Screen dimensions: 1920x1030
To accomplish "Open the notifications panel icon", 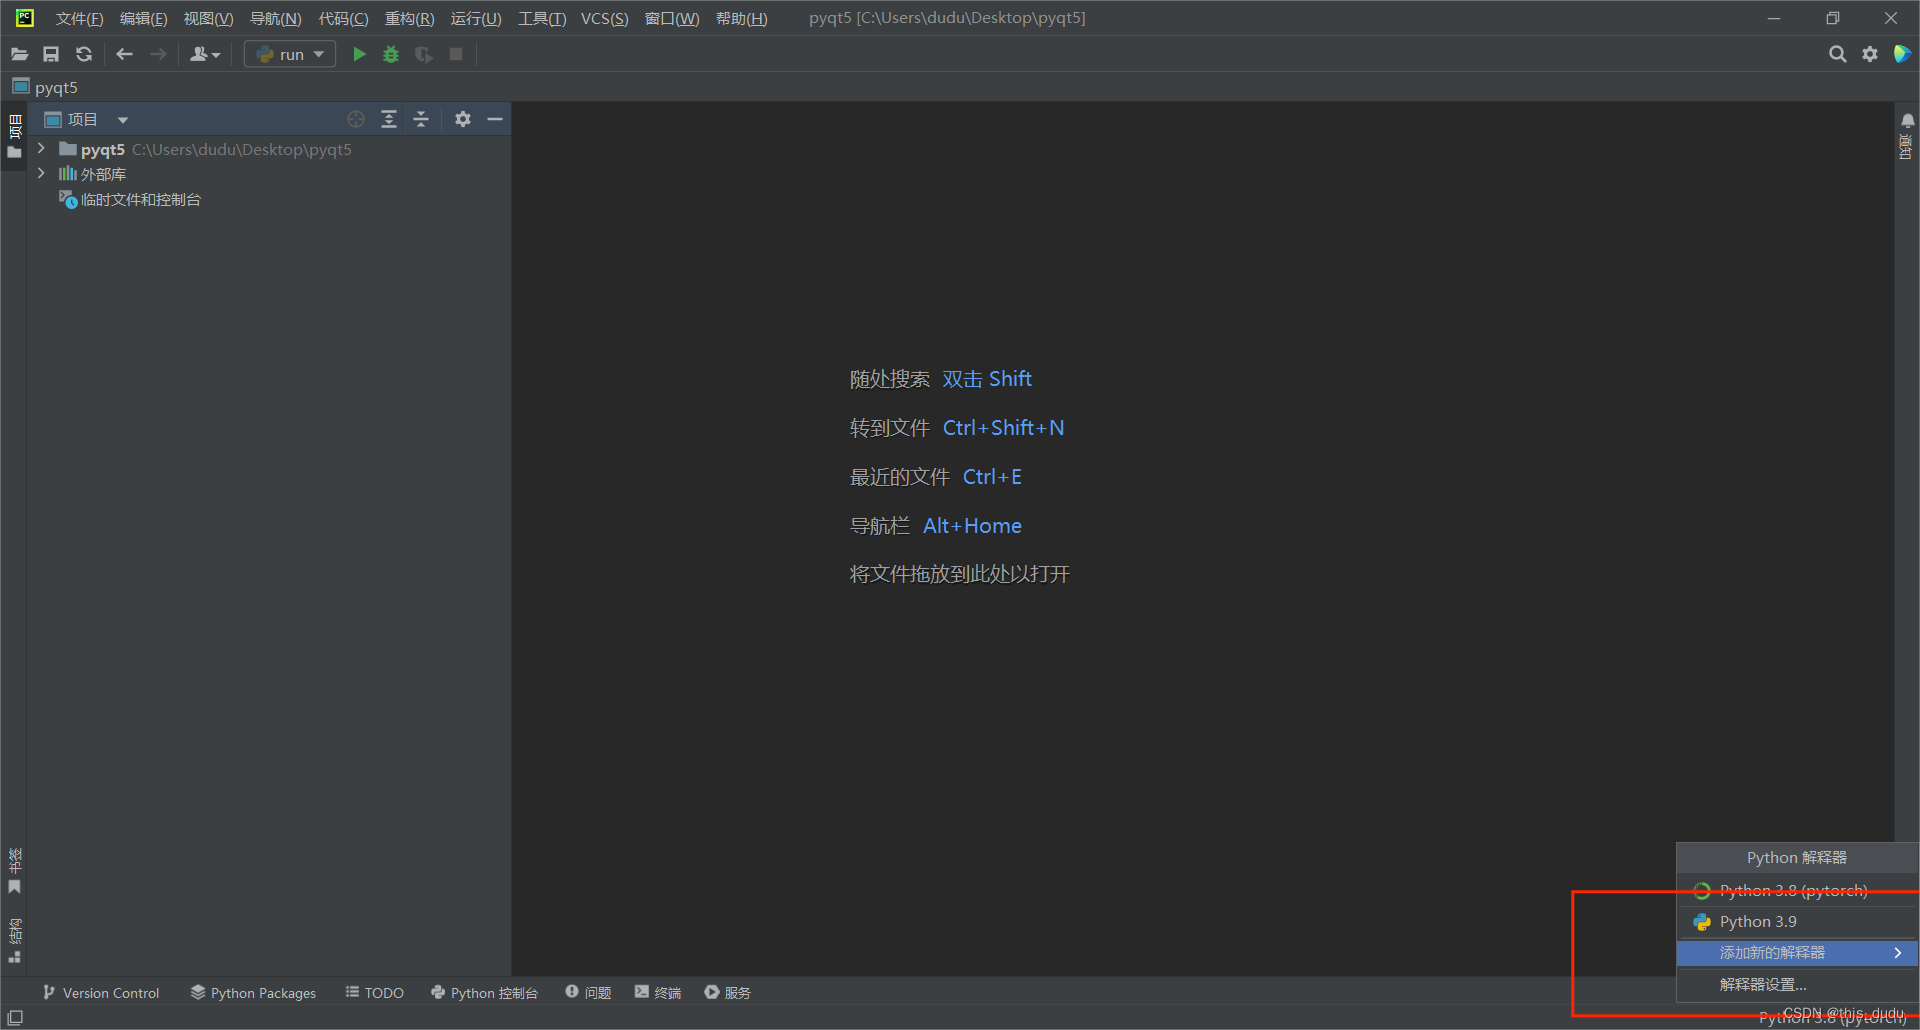I will (x=1907, y=120).
